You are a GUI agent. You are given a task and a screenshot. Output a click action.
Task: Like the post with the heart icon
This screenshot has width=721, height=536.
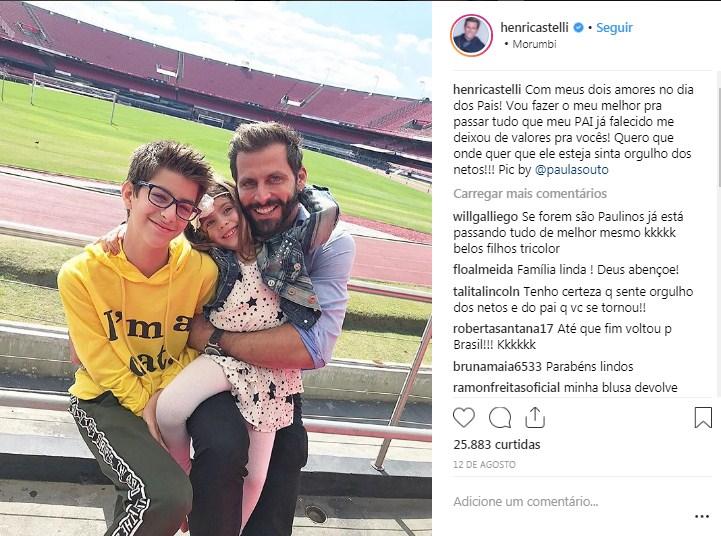(x=464, y=417)
